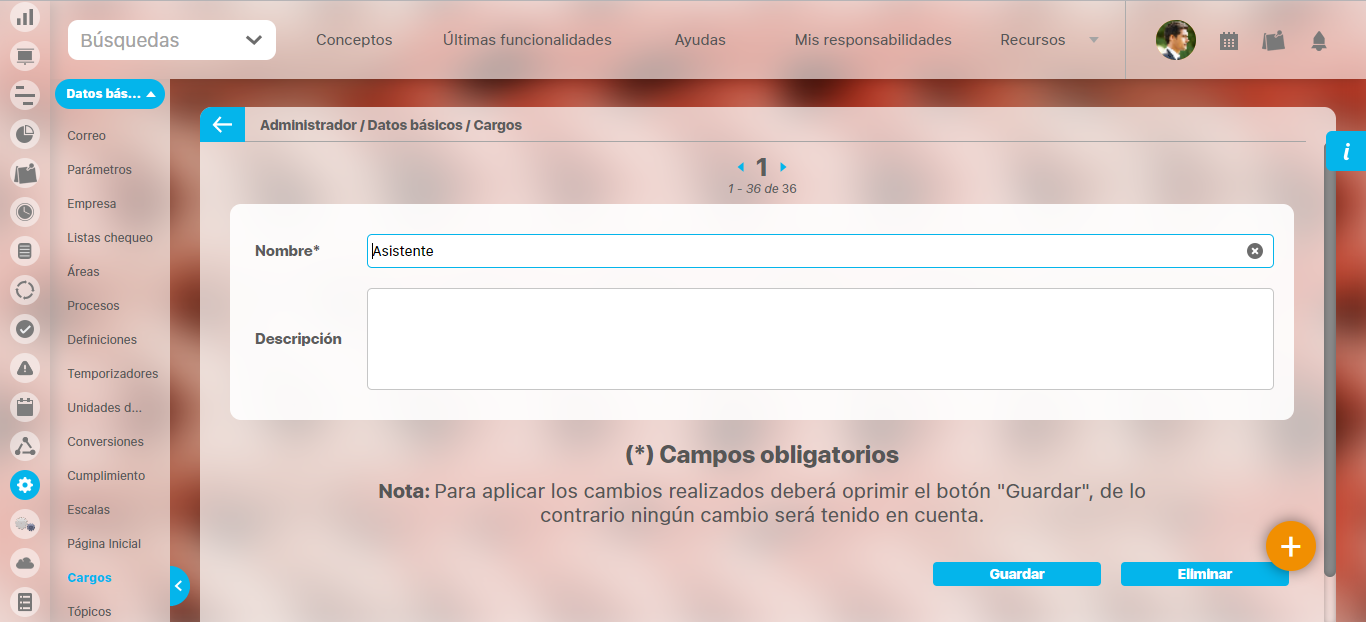Open the calendar icon in top bar
The width and height of the screenshot is (1366, 622).
(1229, 41)
